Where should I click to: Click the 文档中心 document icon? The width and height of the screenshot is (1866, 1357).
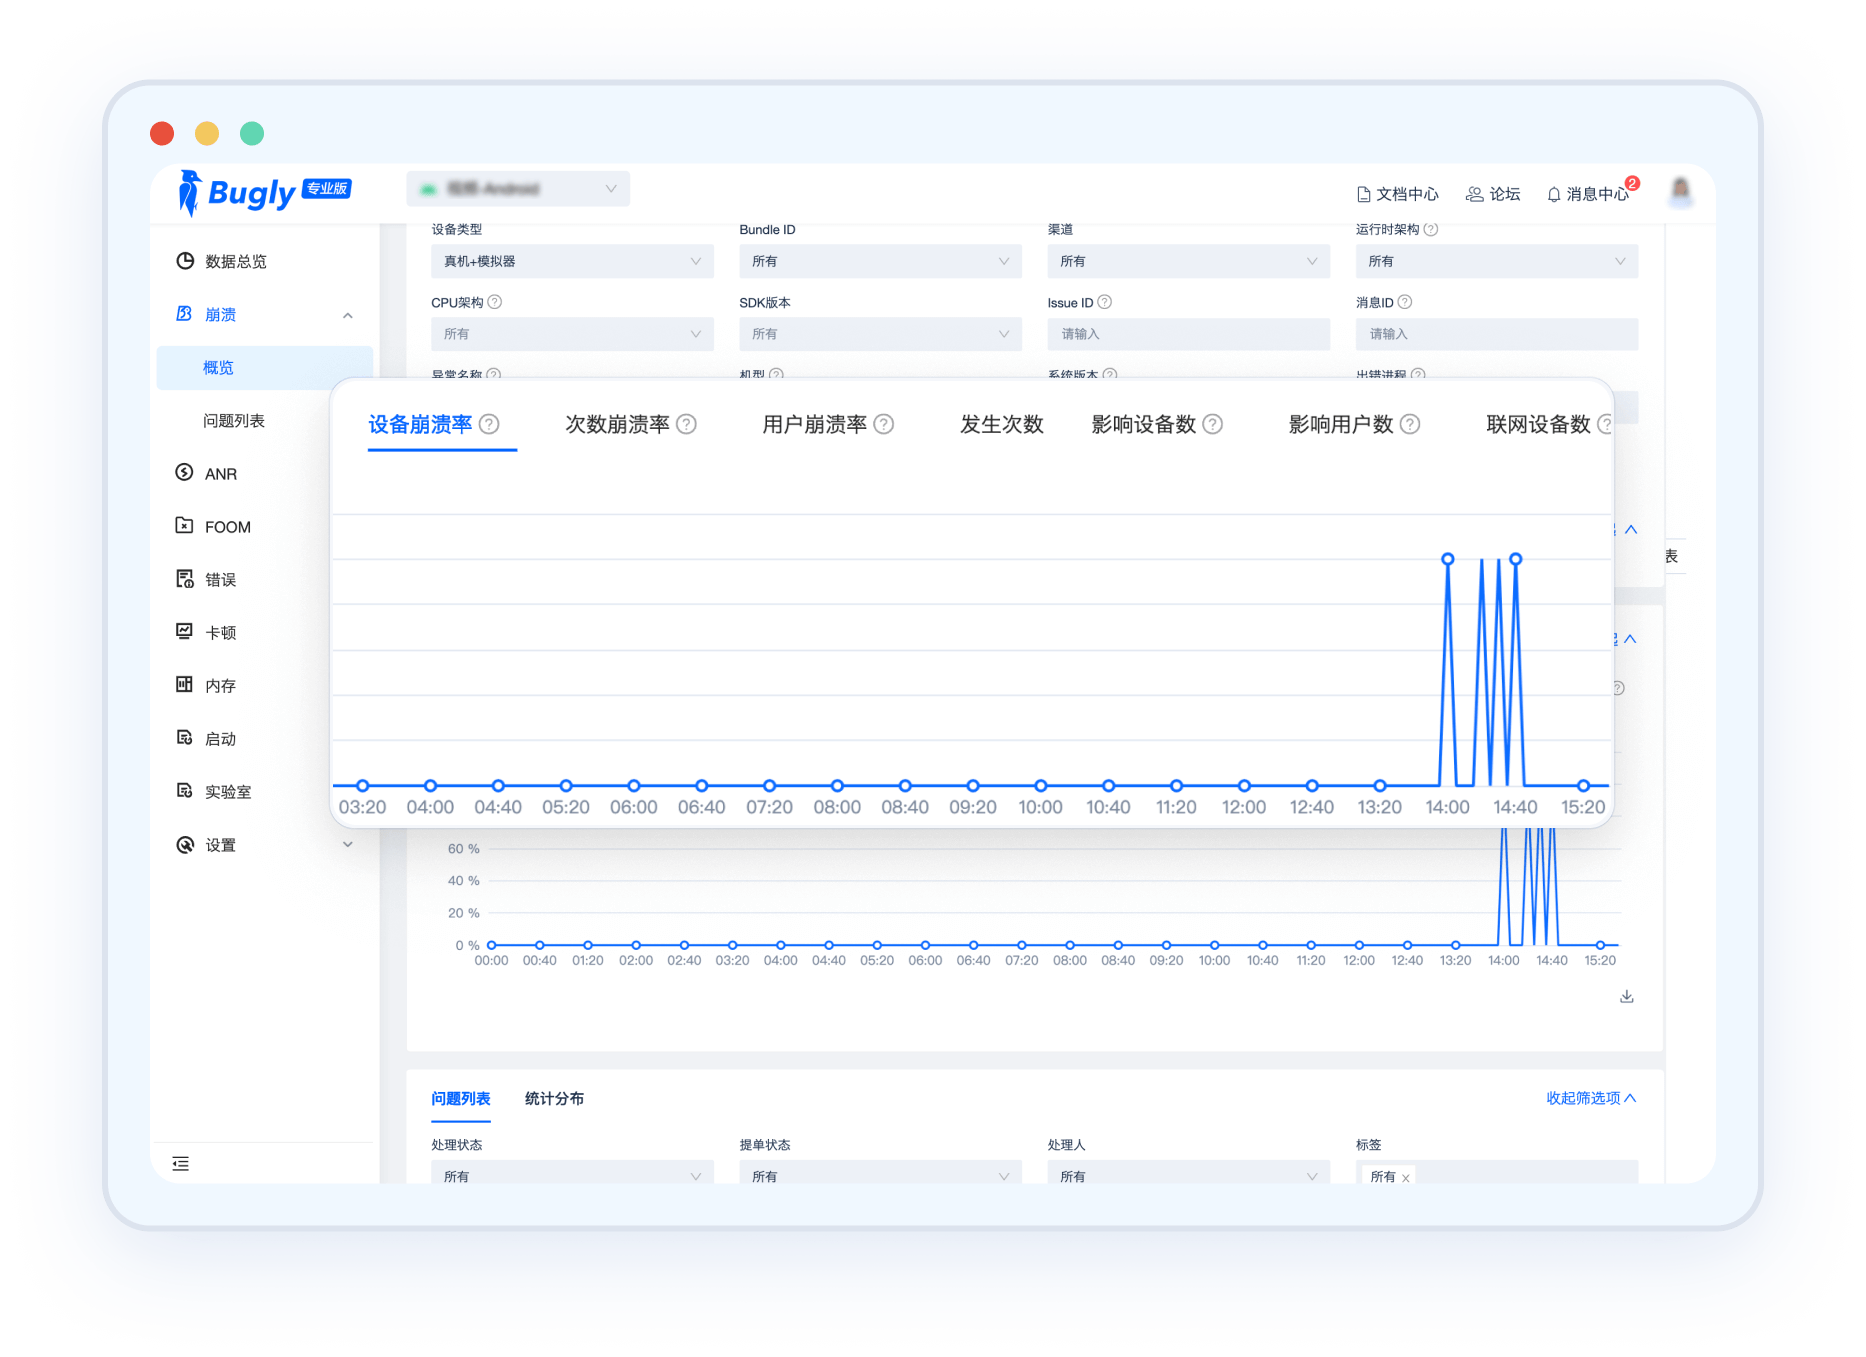pos(1363,194)
